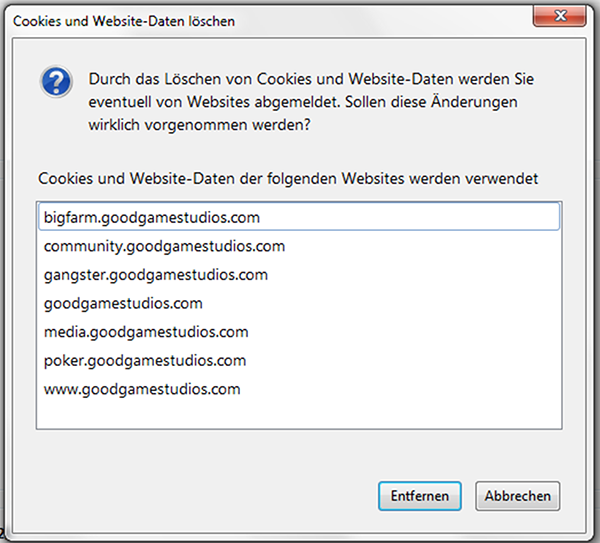Image resolution: width=600 pixels, height=543 pixels.
Task: Click the text 'eventuell von Websites abgemeldet'
Action: (x=214, y=102)
